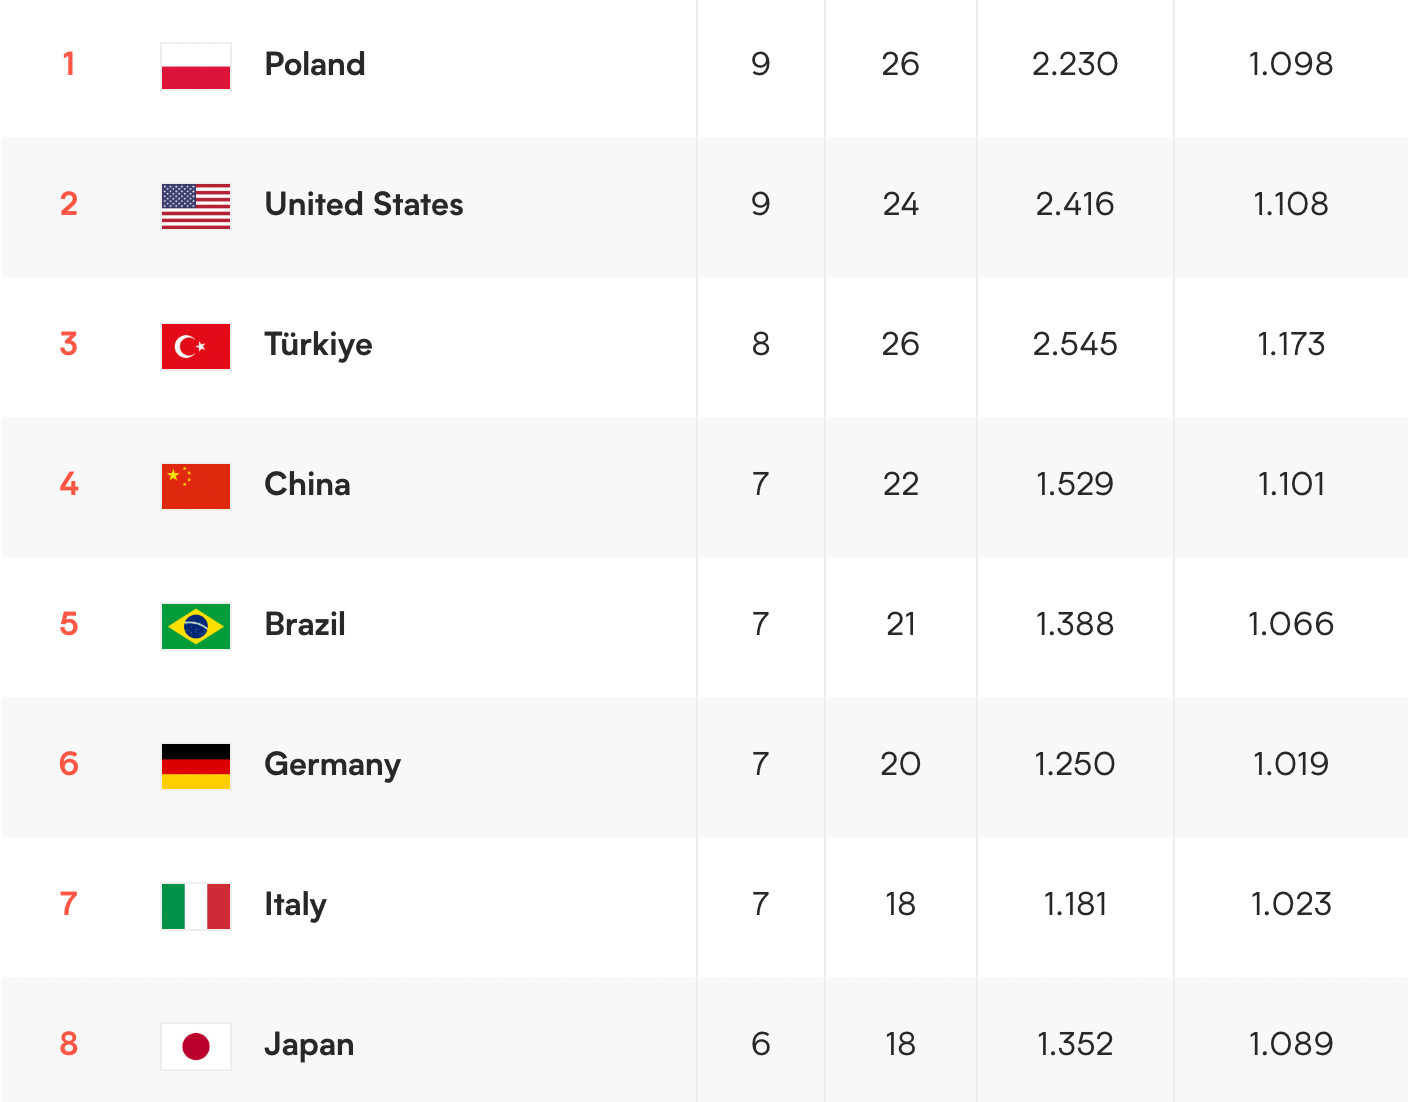The height and width of the screenshot is (1102, 1428).
Task: Select the Italy flag icon
Action: point(196,906)
